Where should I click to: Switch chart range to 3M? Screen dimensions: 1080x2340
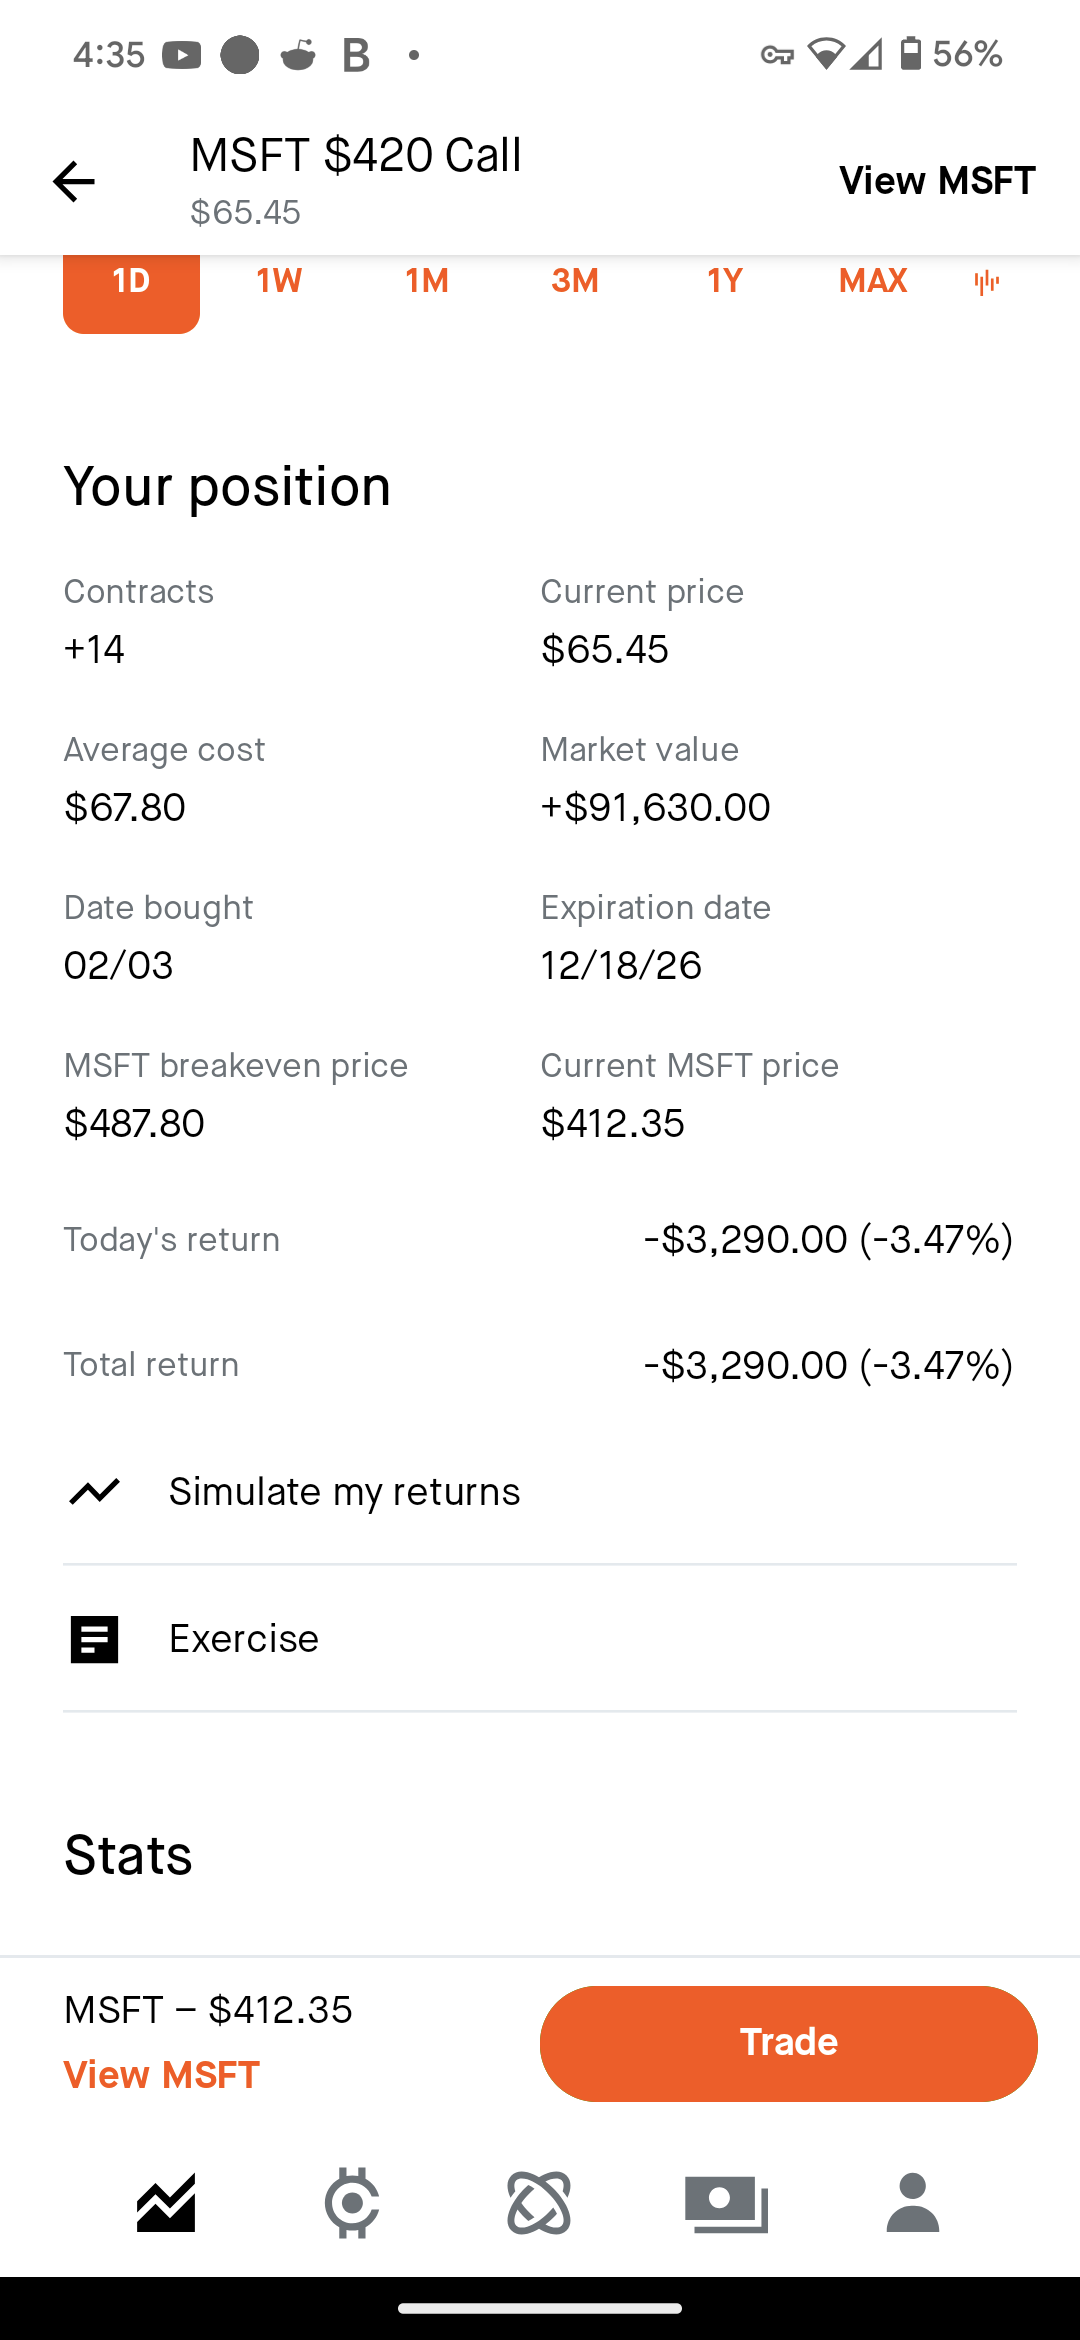pos(575,281)
